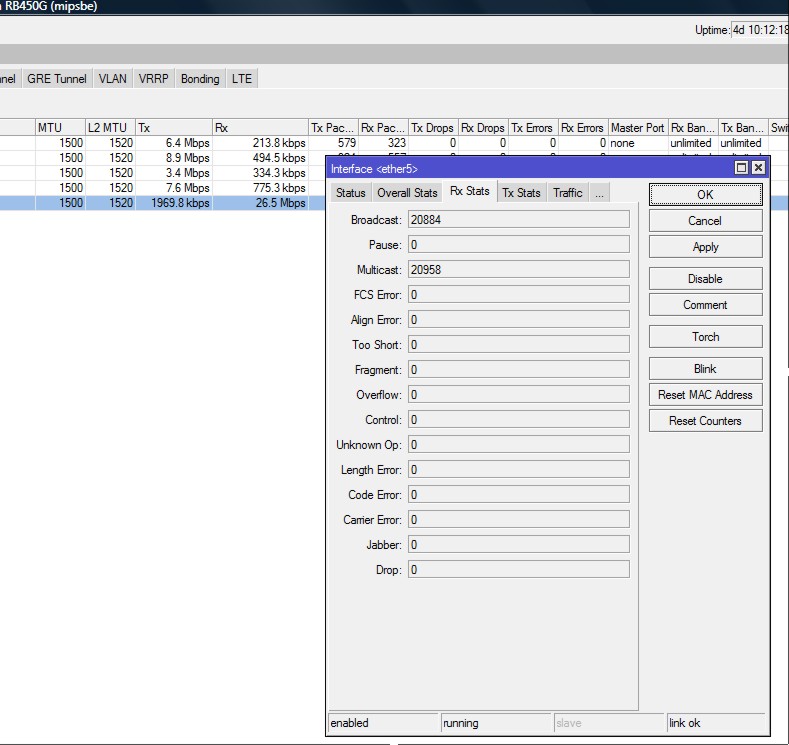Click the Broadcast value field
Image resolution: width=789 pixels, height=745 pixels.
[518, 220]
